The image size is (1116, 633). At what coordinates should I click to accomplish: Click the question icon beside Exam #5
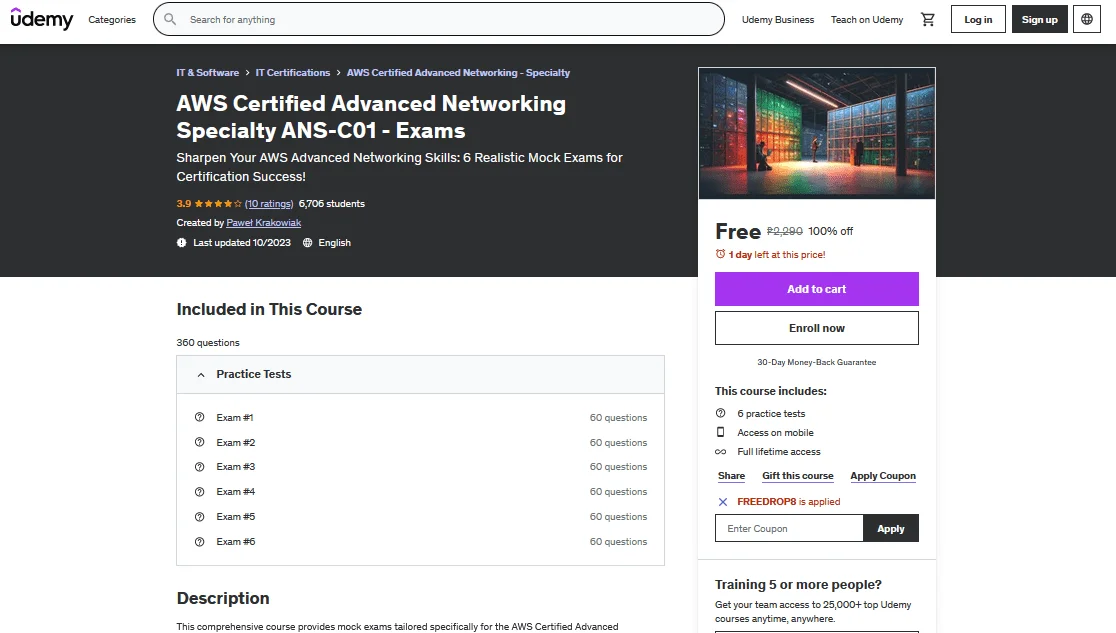(199, 517)
